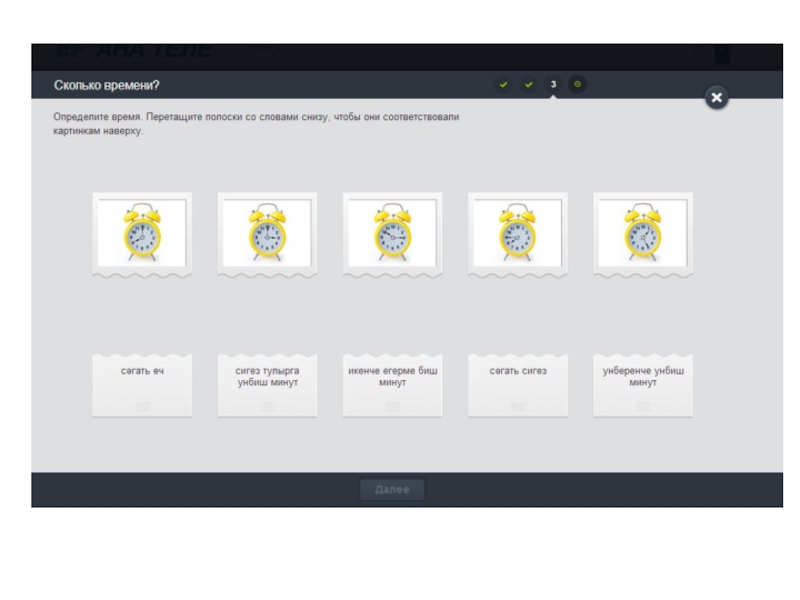Select the first completed step checkmark
This screenshot has width=800, height=600.
tap(503, 84)
